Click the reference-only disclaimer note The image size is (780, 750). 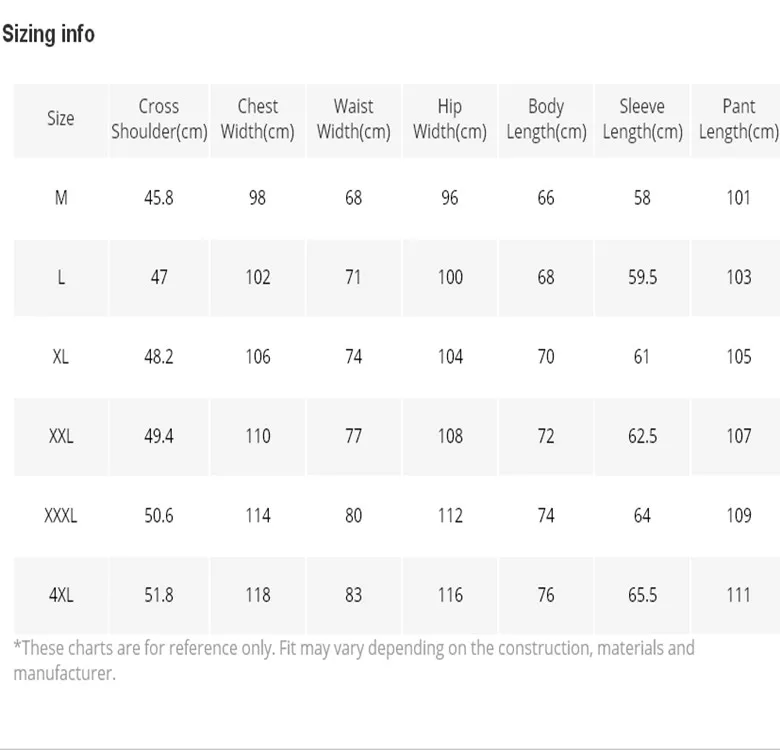click(x=353, y=660)
